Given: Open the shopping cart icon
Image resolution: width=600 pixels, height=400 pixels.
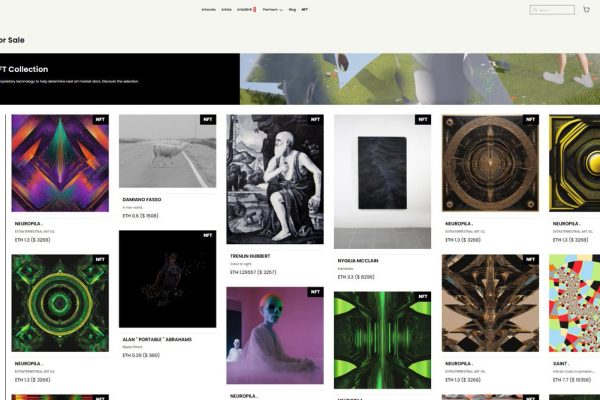Looking at the screenshot, I should pos(586,10).
